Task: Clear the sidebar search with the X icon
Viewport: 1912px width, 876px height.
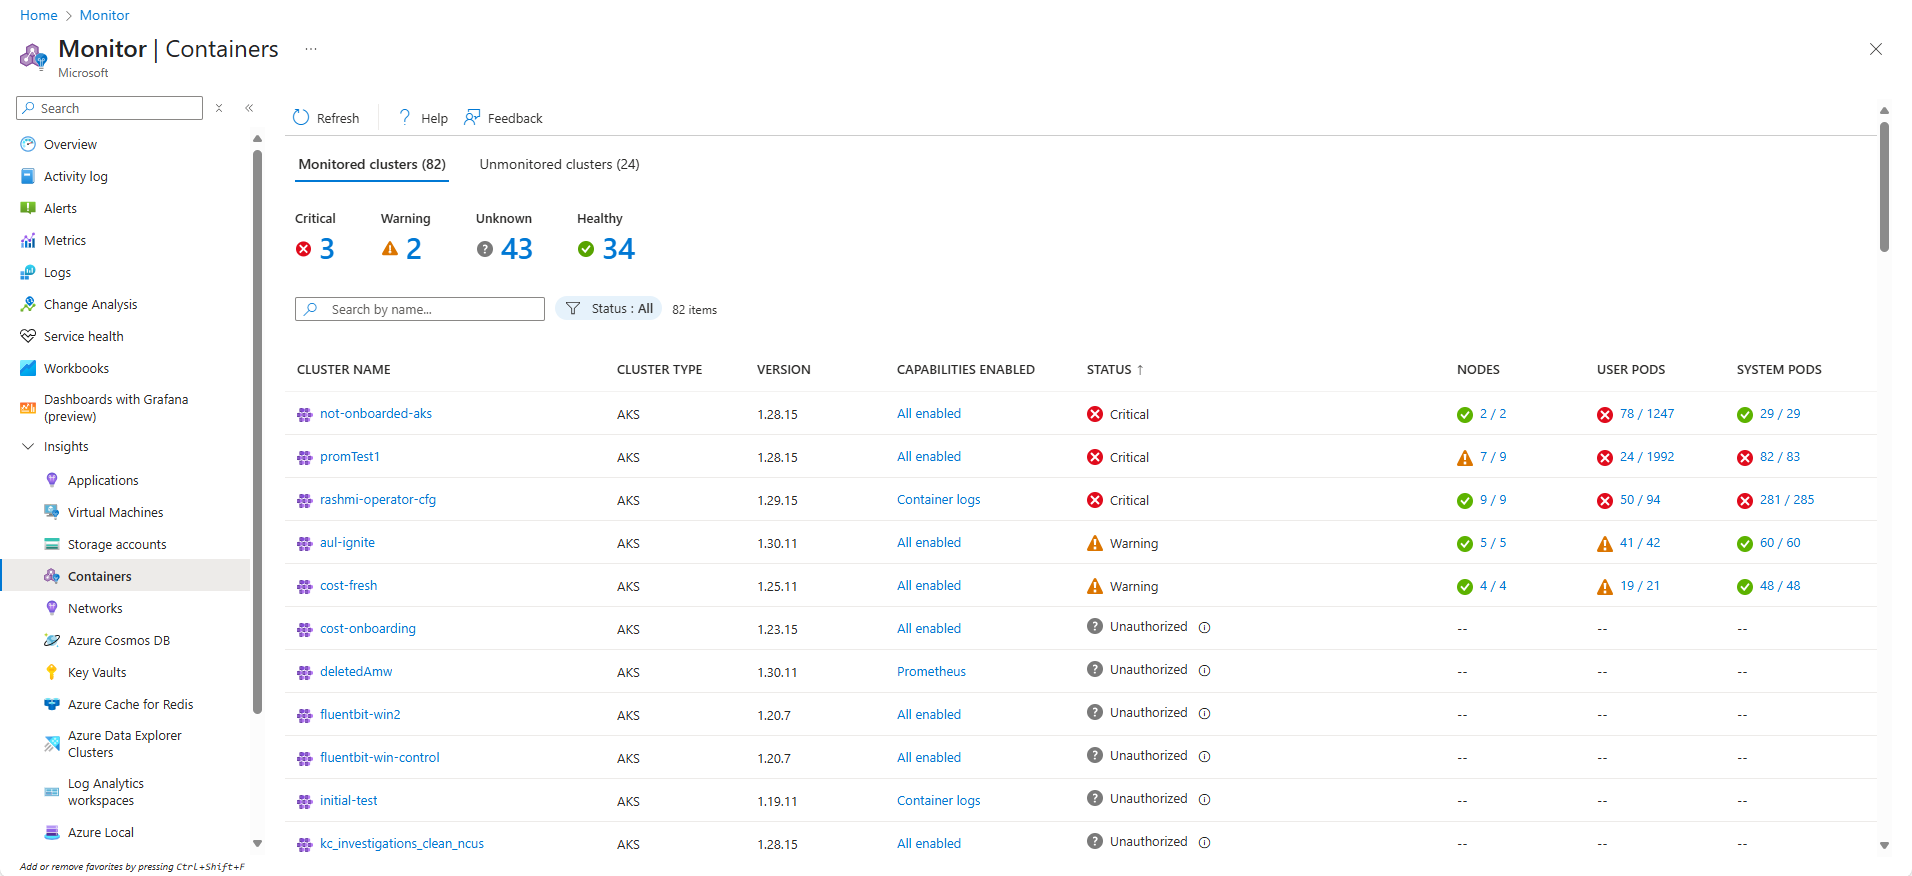Action: (x=219, y=108)
